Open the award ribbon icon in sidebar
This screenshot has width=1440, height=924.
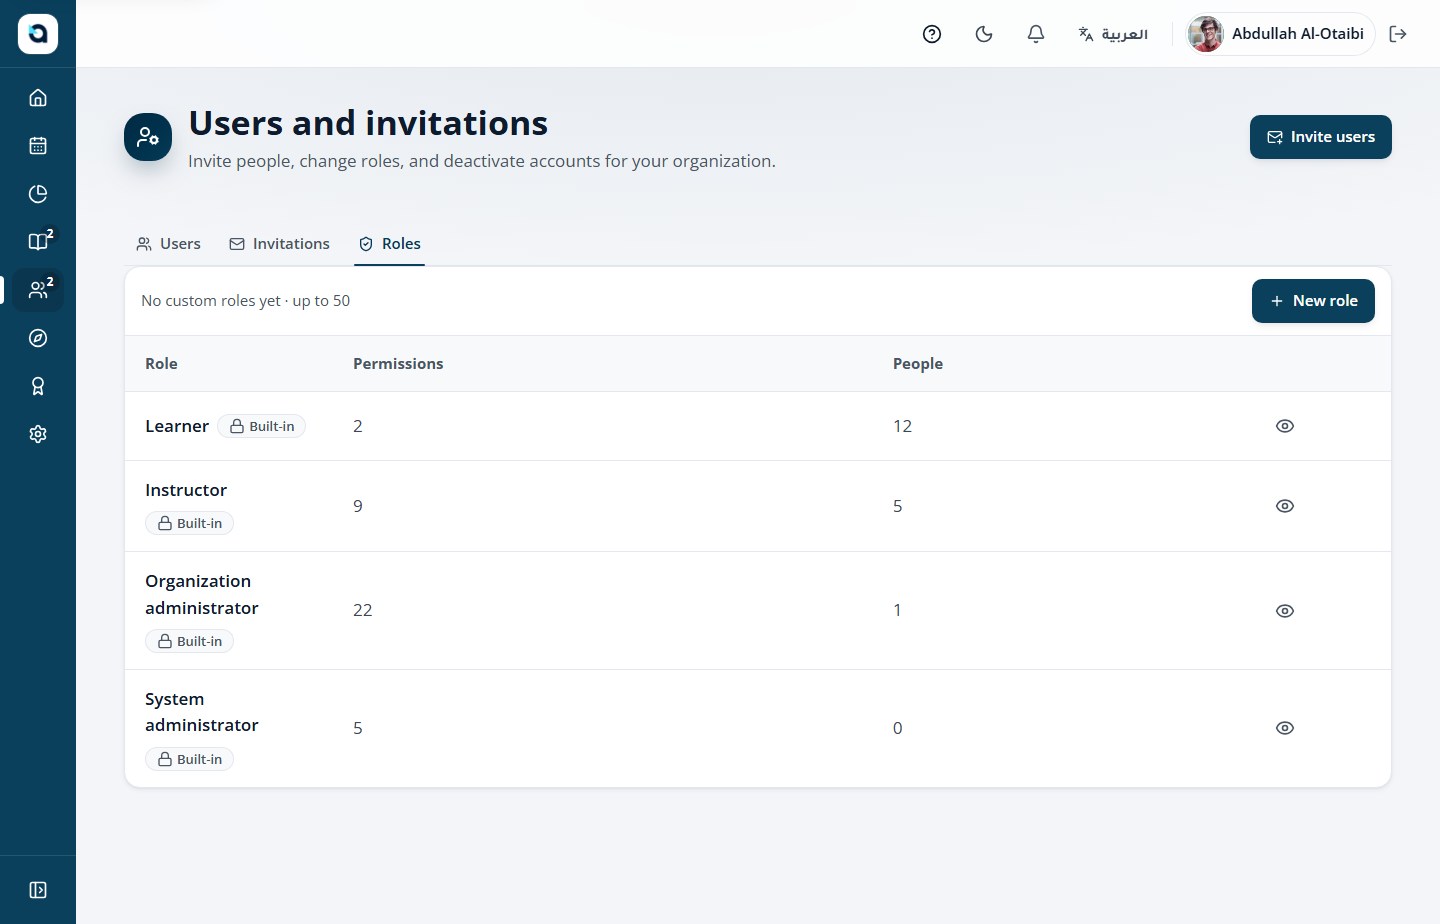point(38,386)
